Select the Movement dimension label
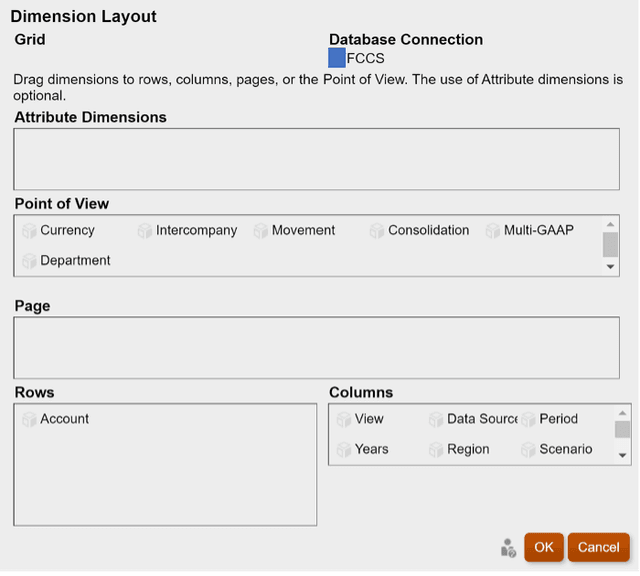 click(303, 230)
